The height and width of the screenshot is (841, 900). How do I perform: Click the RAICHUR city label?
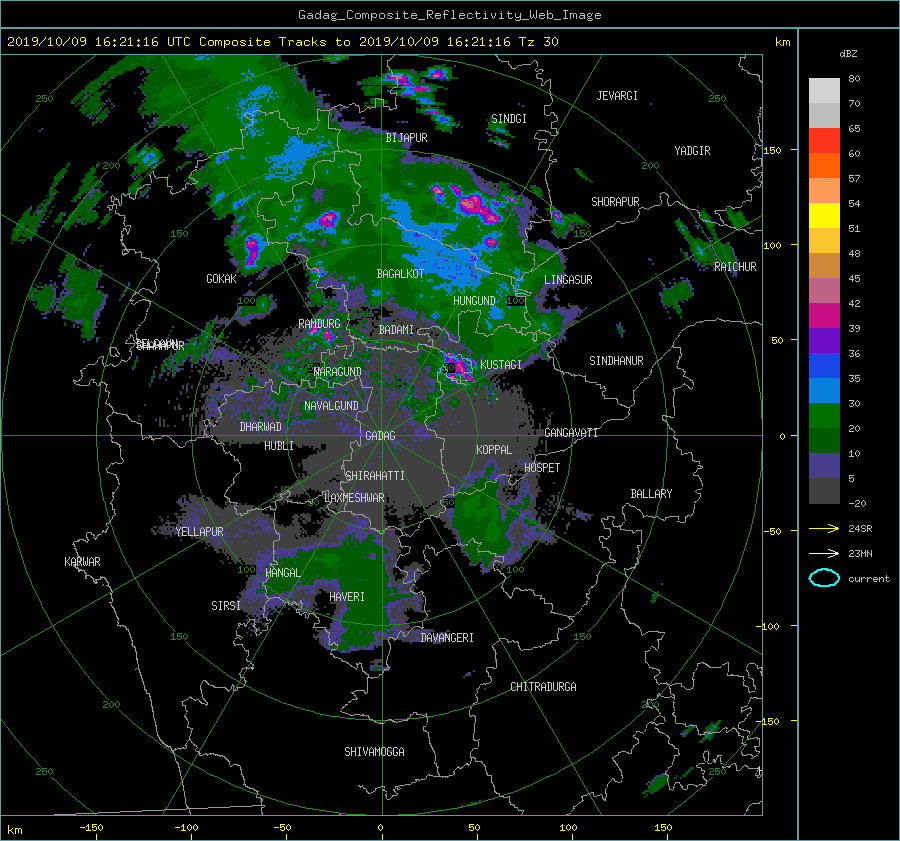[x=735, y=267]
